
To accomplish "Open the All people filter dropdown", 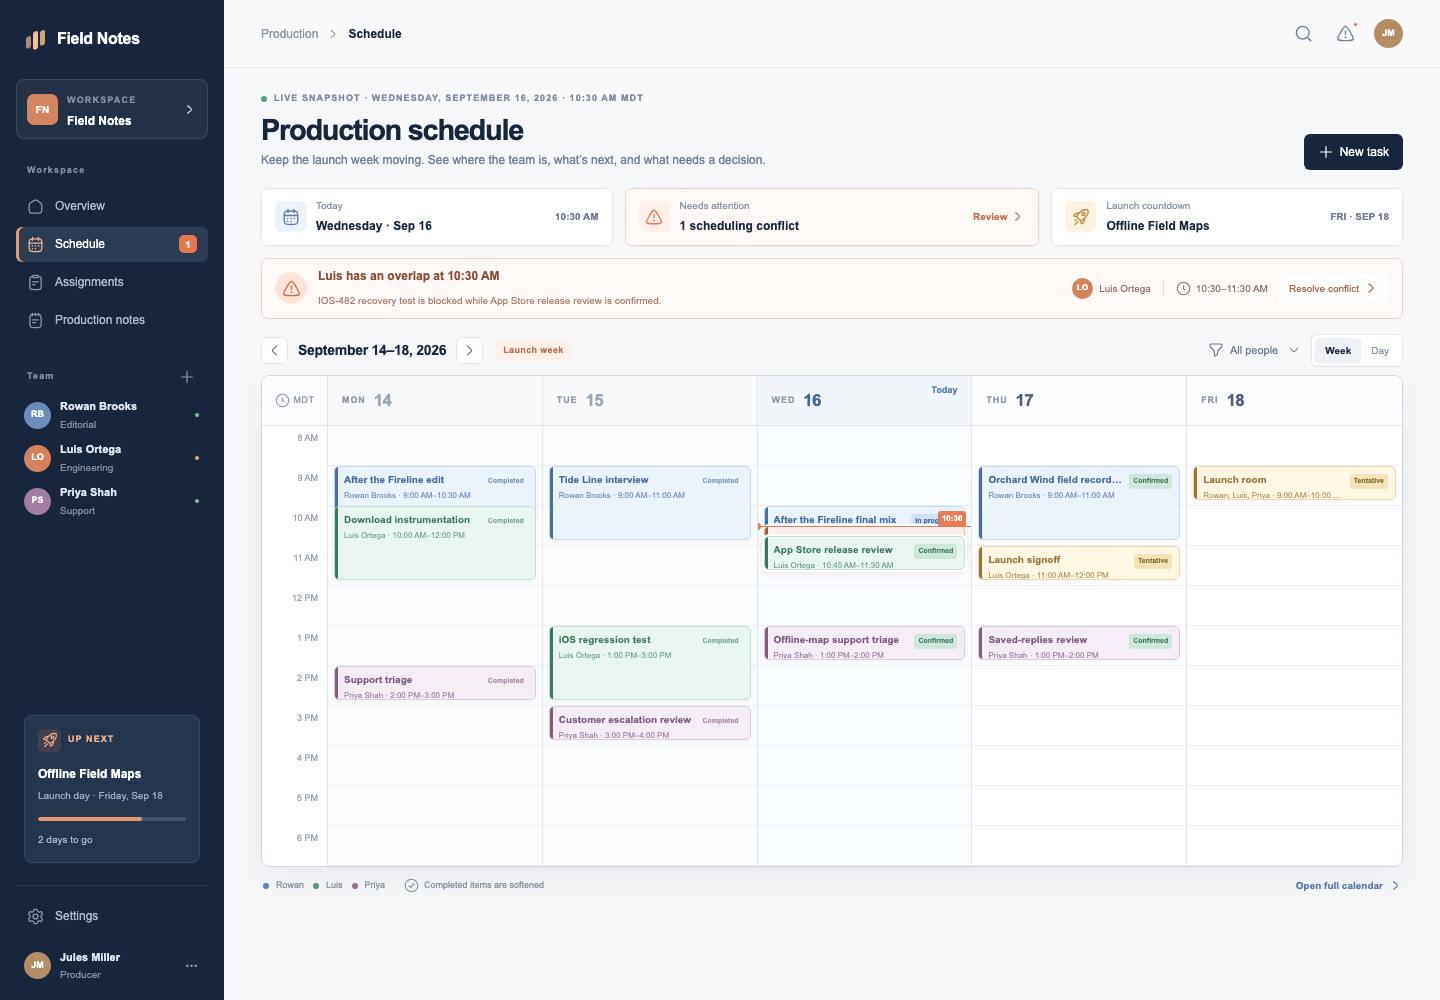I will (1254, 351).
